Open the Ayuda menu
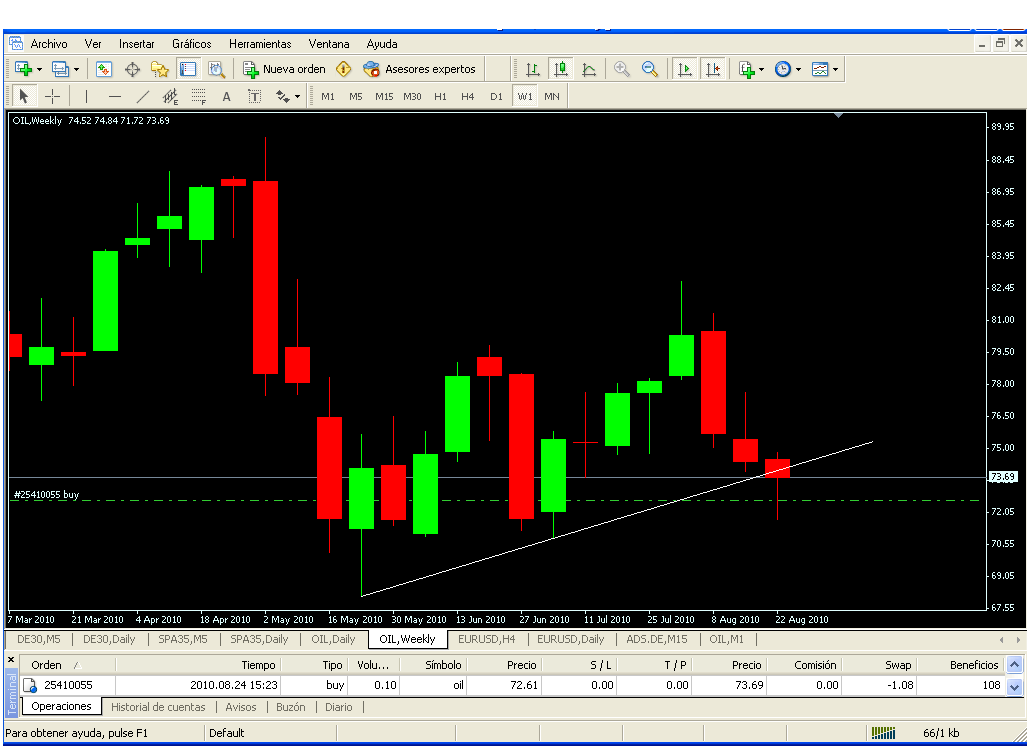 point(382,43)
